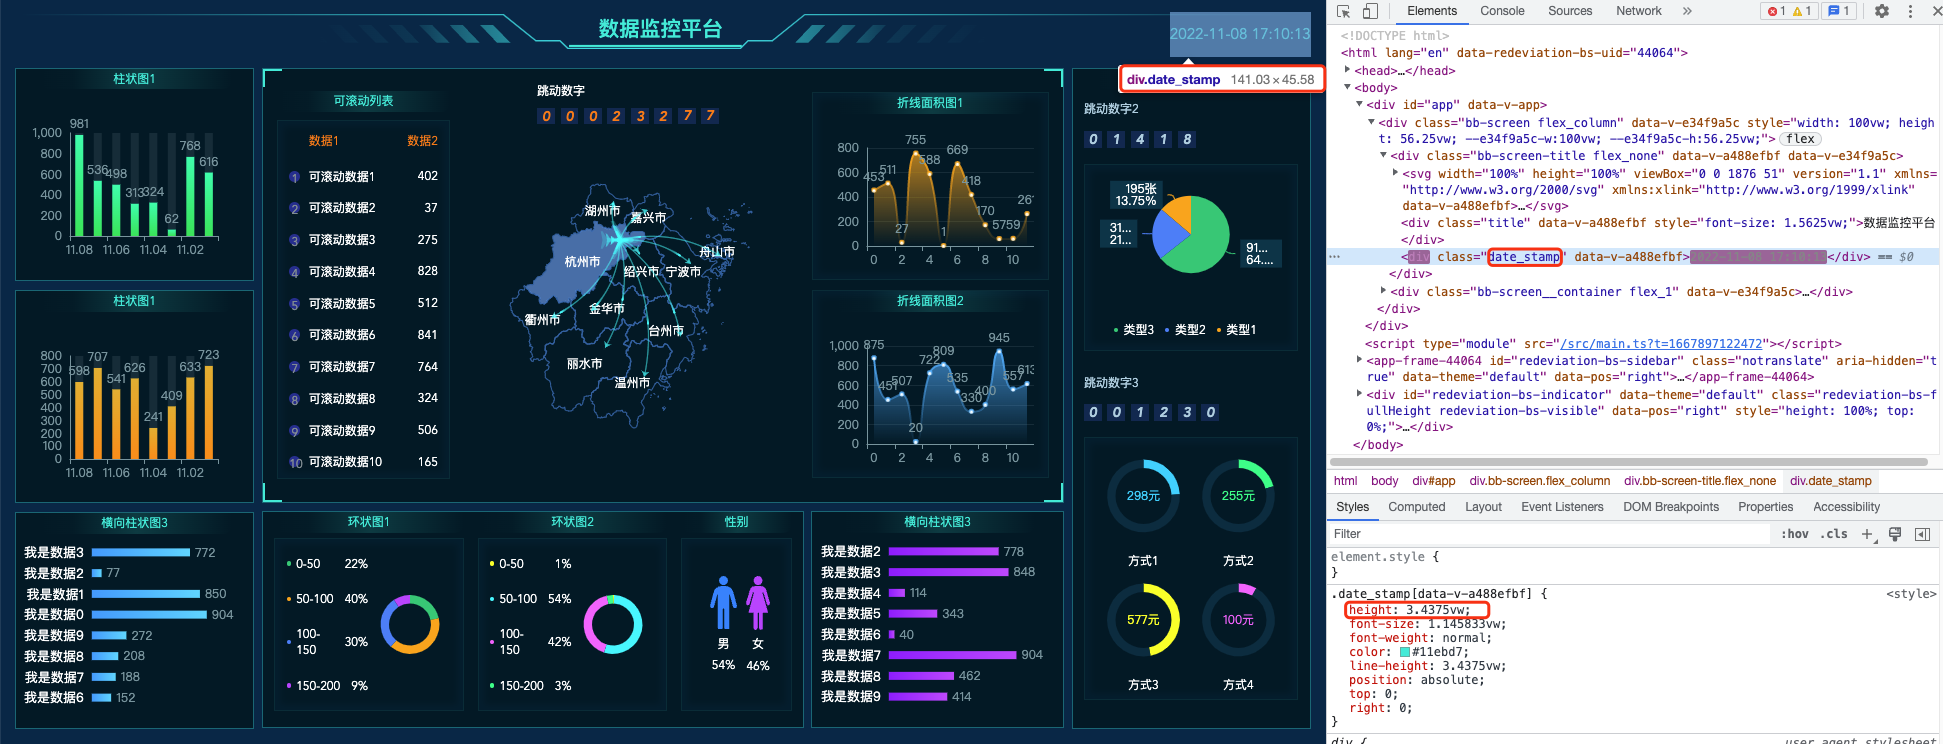Click the 577元 yellow ring gauge
Viewport: 1943px width, 744px height.
pos(1143,620)
